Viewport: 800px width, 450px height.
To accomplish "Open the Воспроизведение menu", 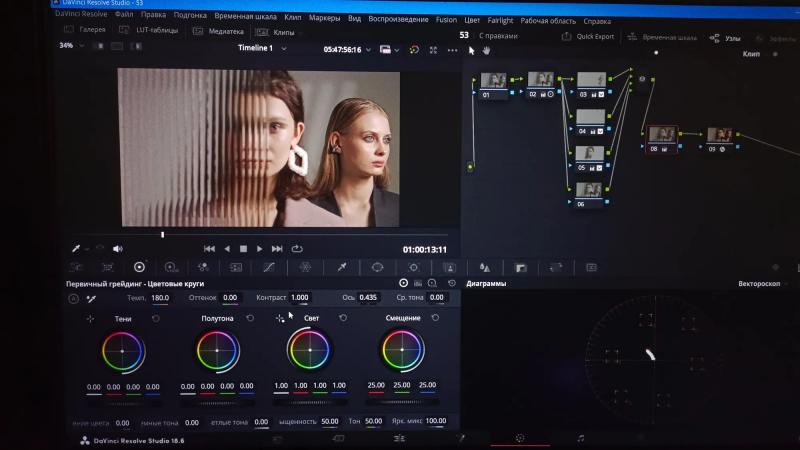I will click(398, 19).
